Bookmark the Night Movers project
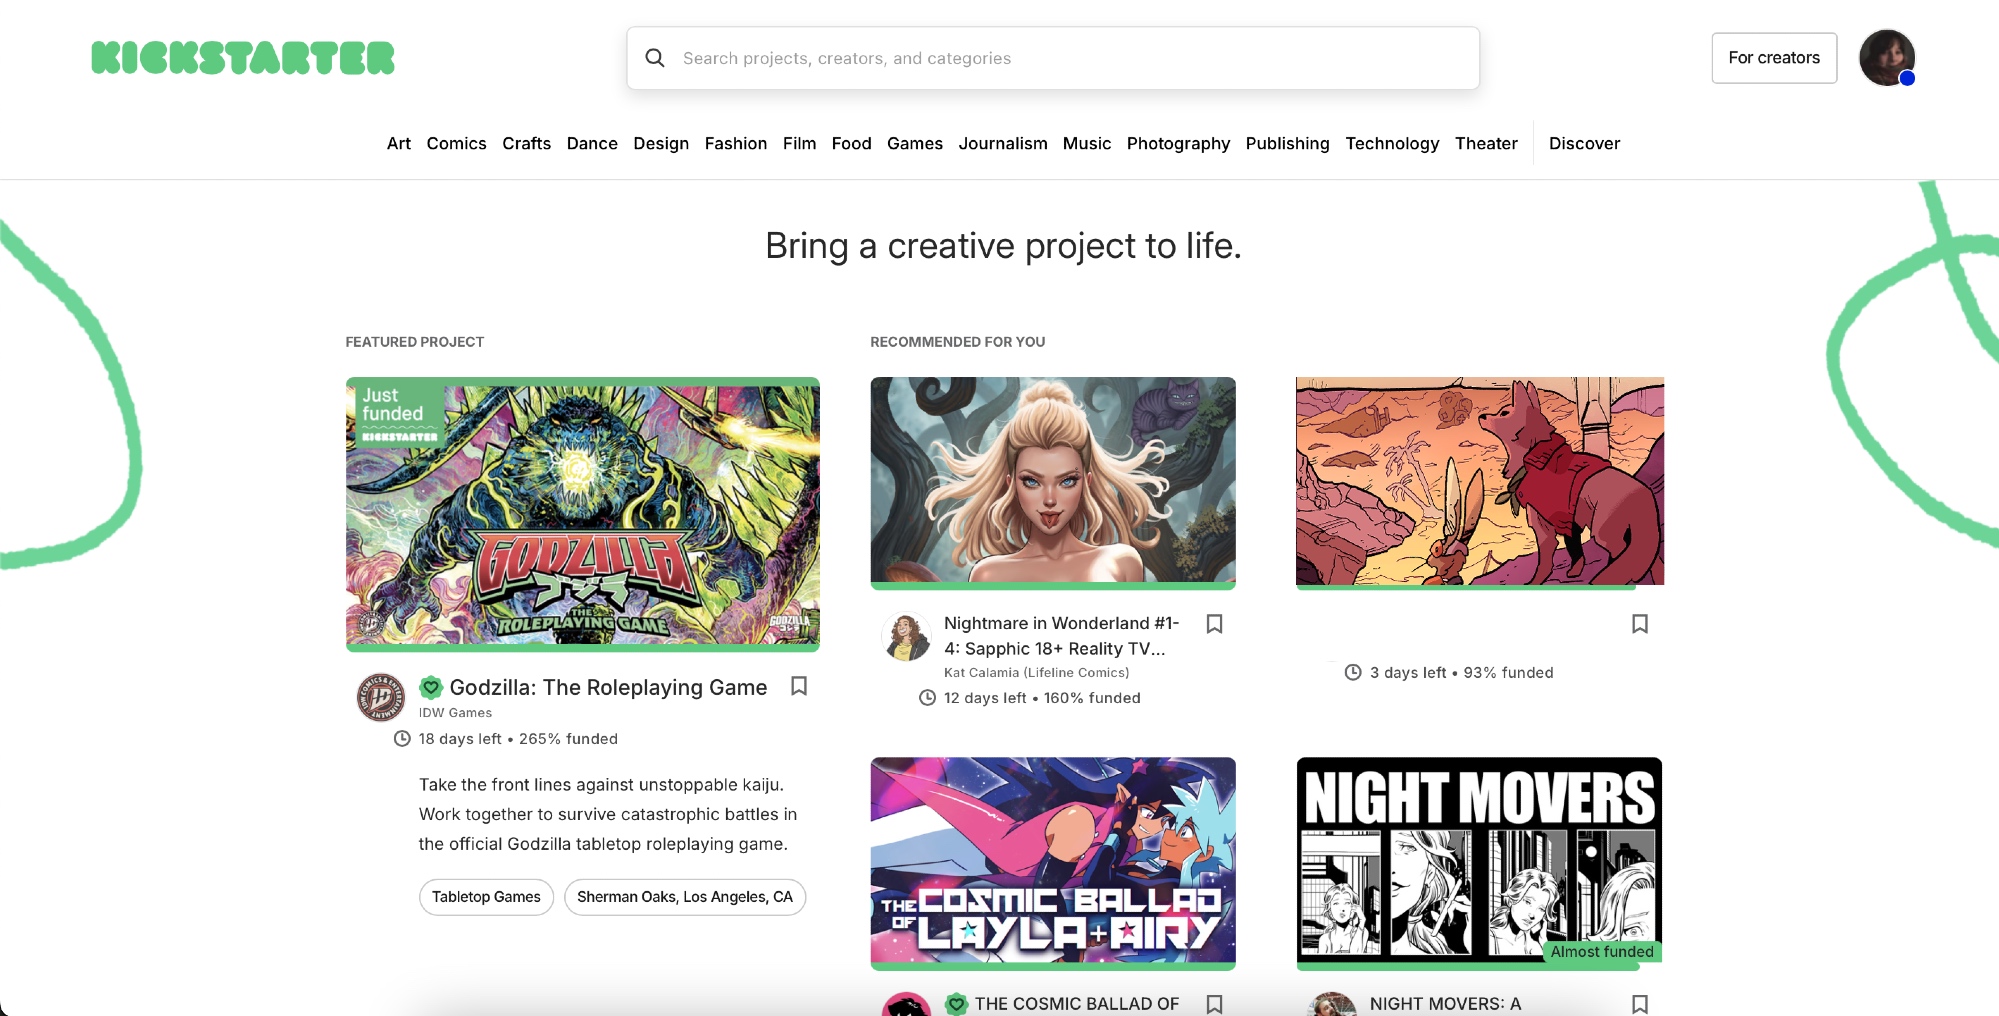Screen dimensions: 1999x1016 1639,1003
